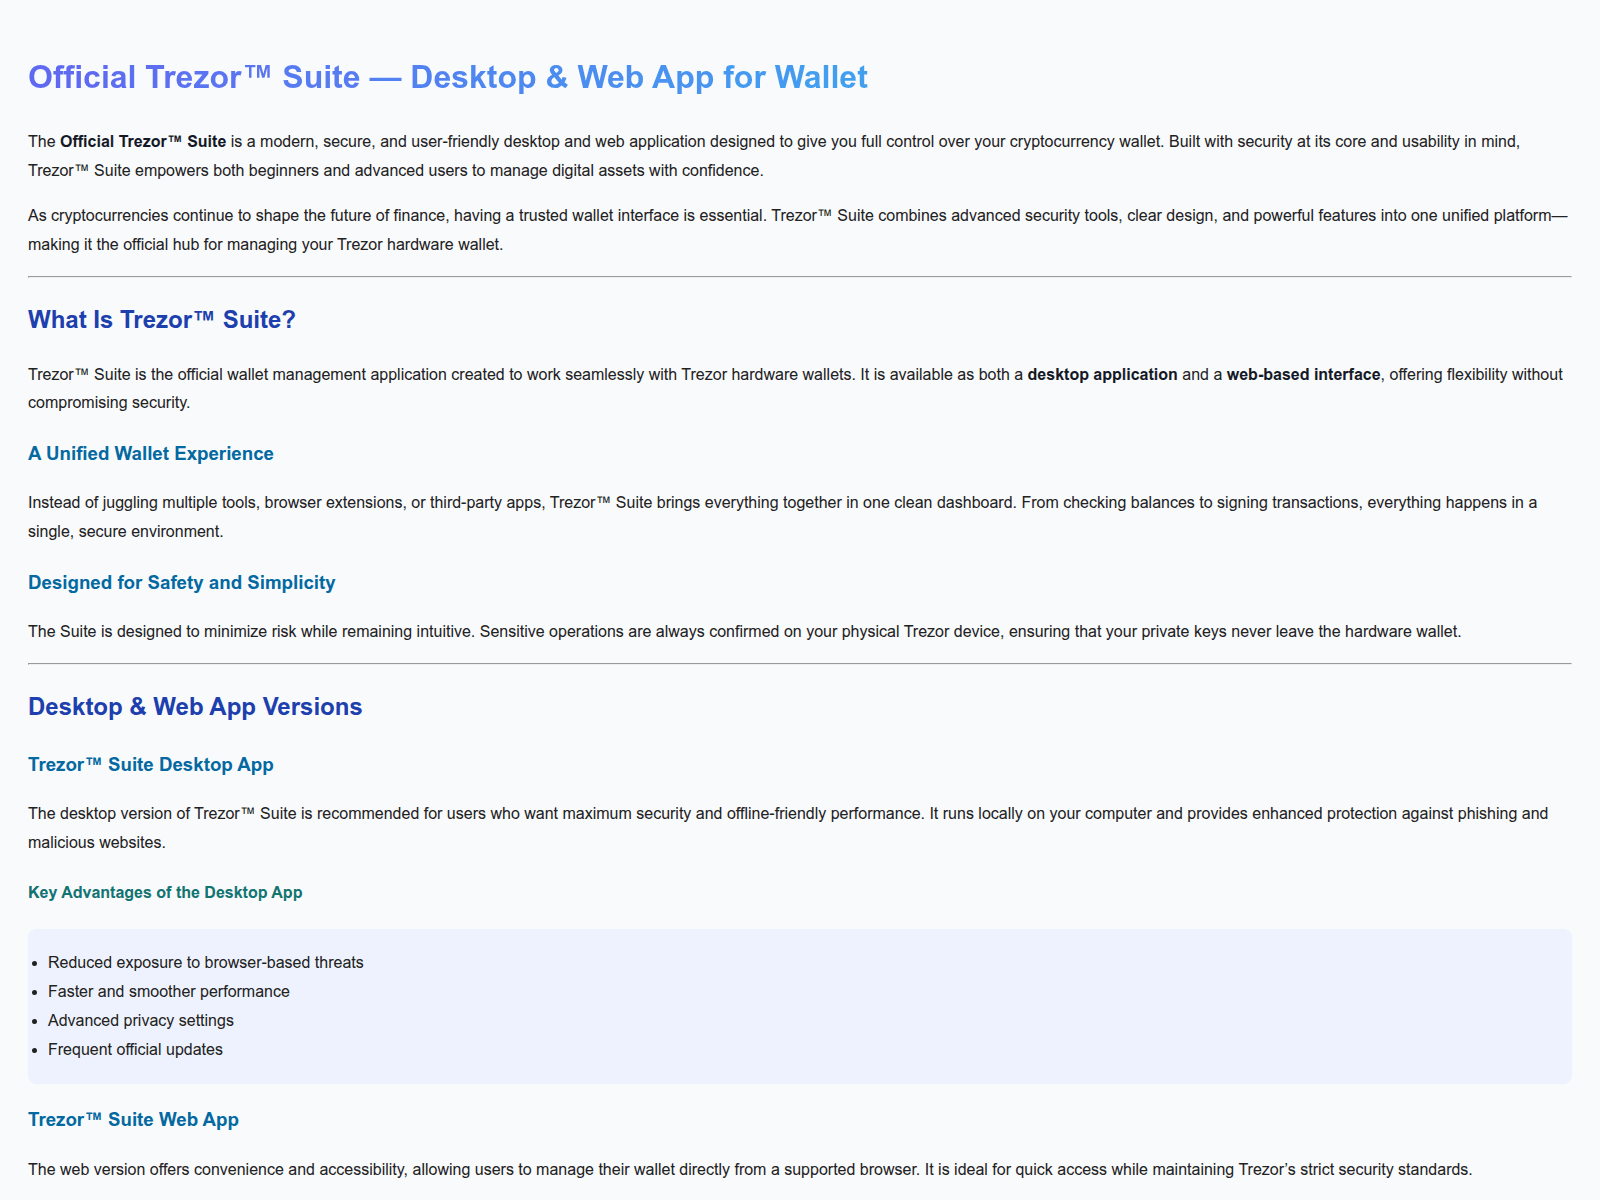This screenshot has height=1200, width=1600.
Task: Click the main heading Official Trezor Suite
Action: (x=447, y=77)
